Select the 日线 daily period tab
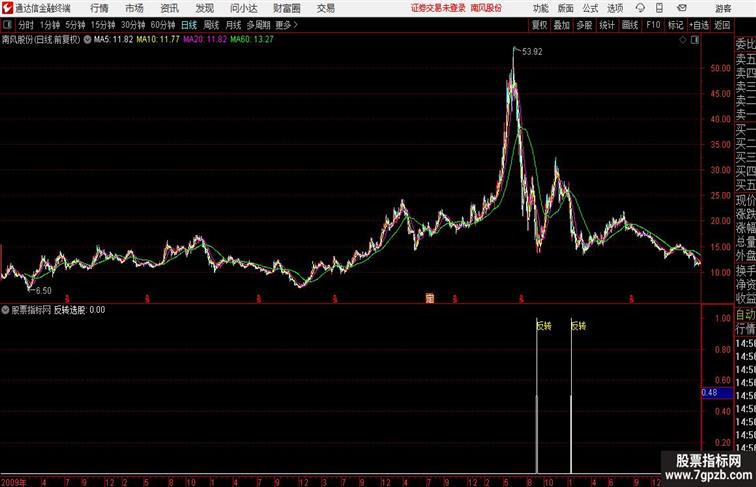 [189, 25]
